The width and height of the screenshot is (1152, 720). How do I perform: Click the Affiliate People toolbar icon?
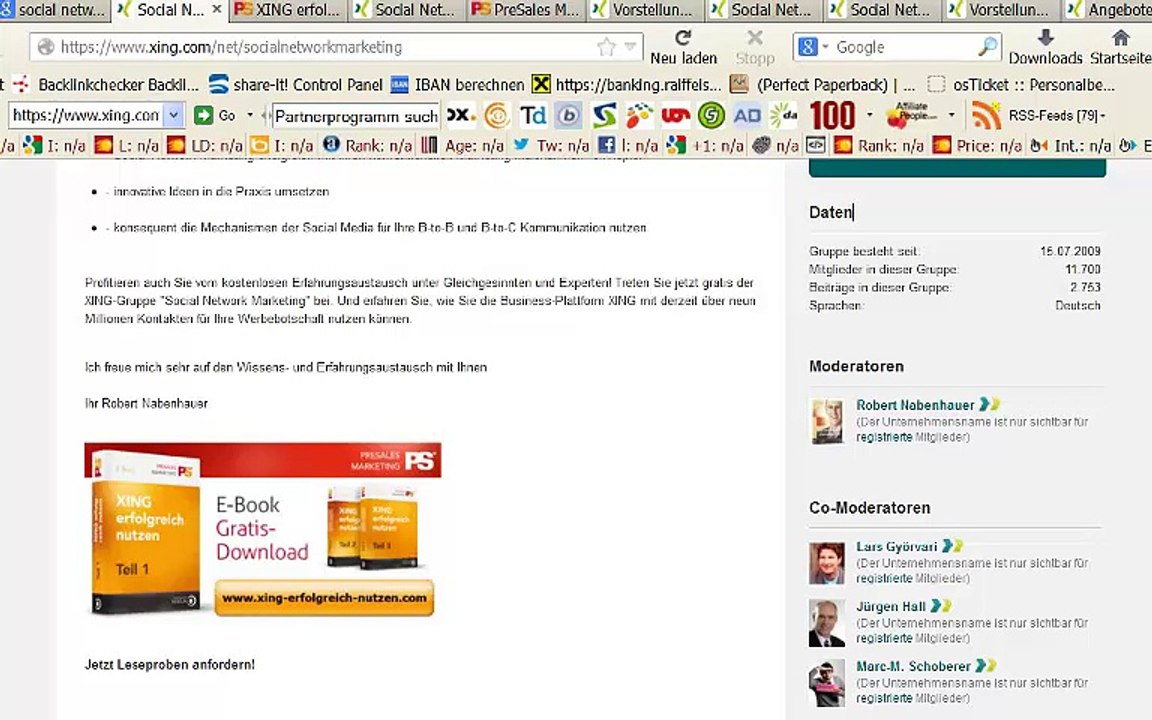click(x=911, y=115)
